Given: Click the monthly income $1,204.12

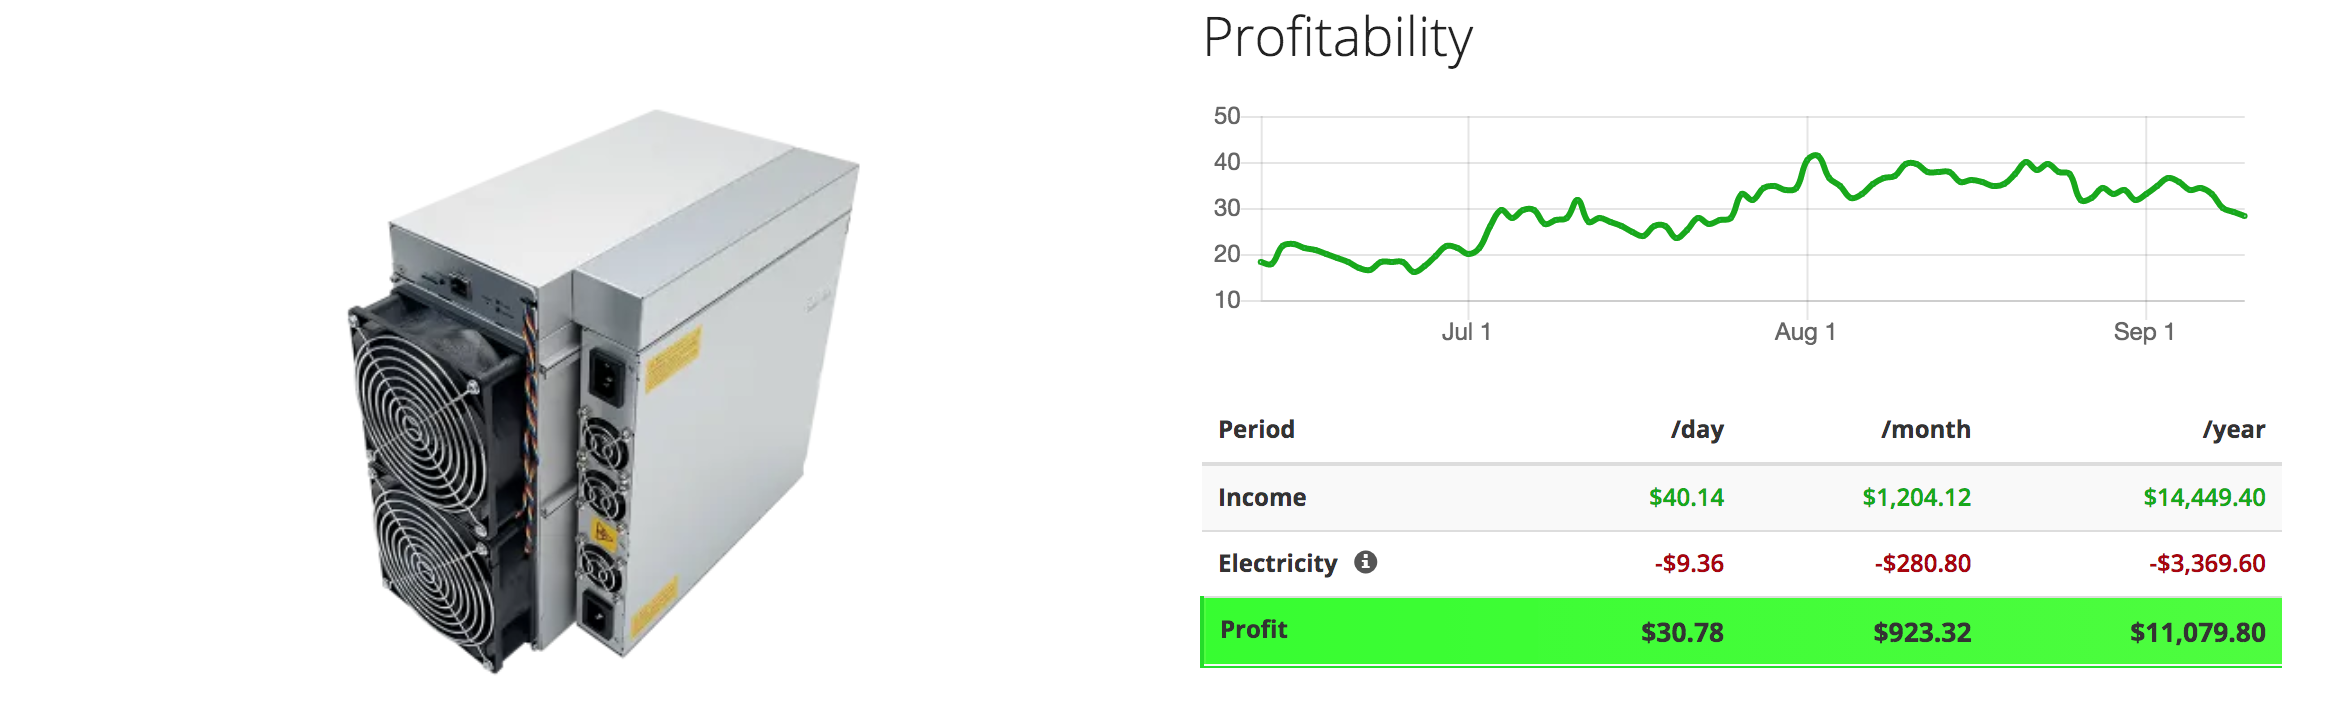Looking at the screenshot, I should click(1916, 497).
